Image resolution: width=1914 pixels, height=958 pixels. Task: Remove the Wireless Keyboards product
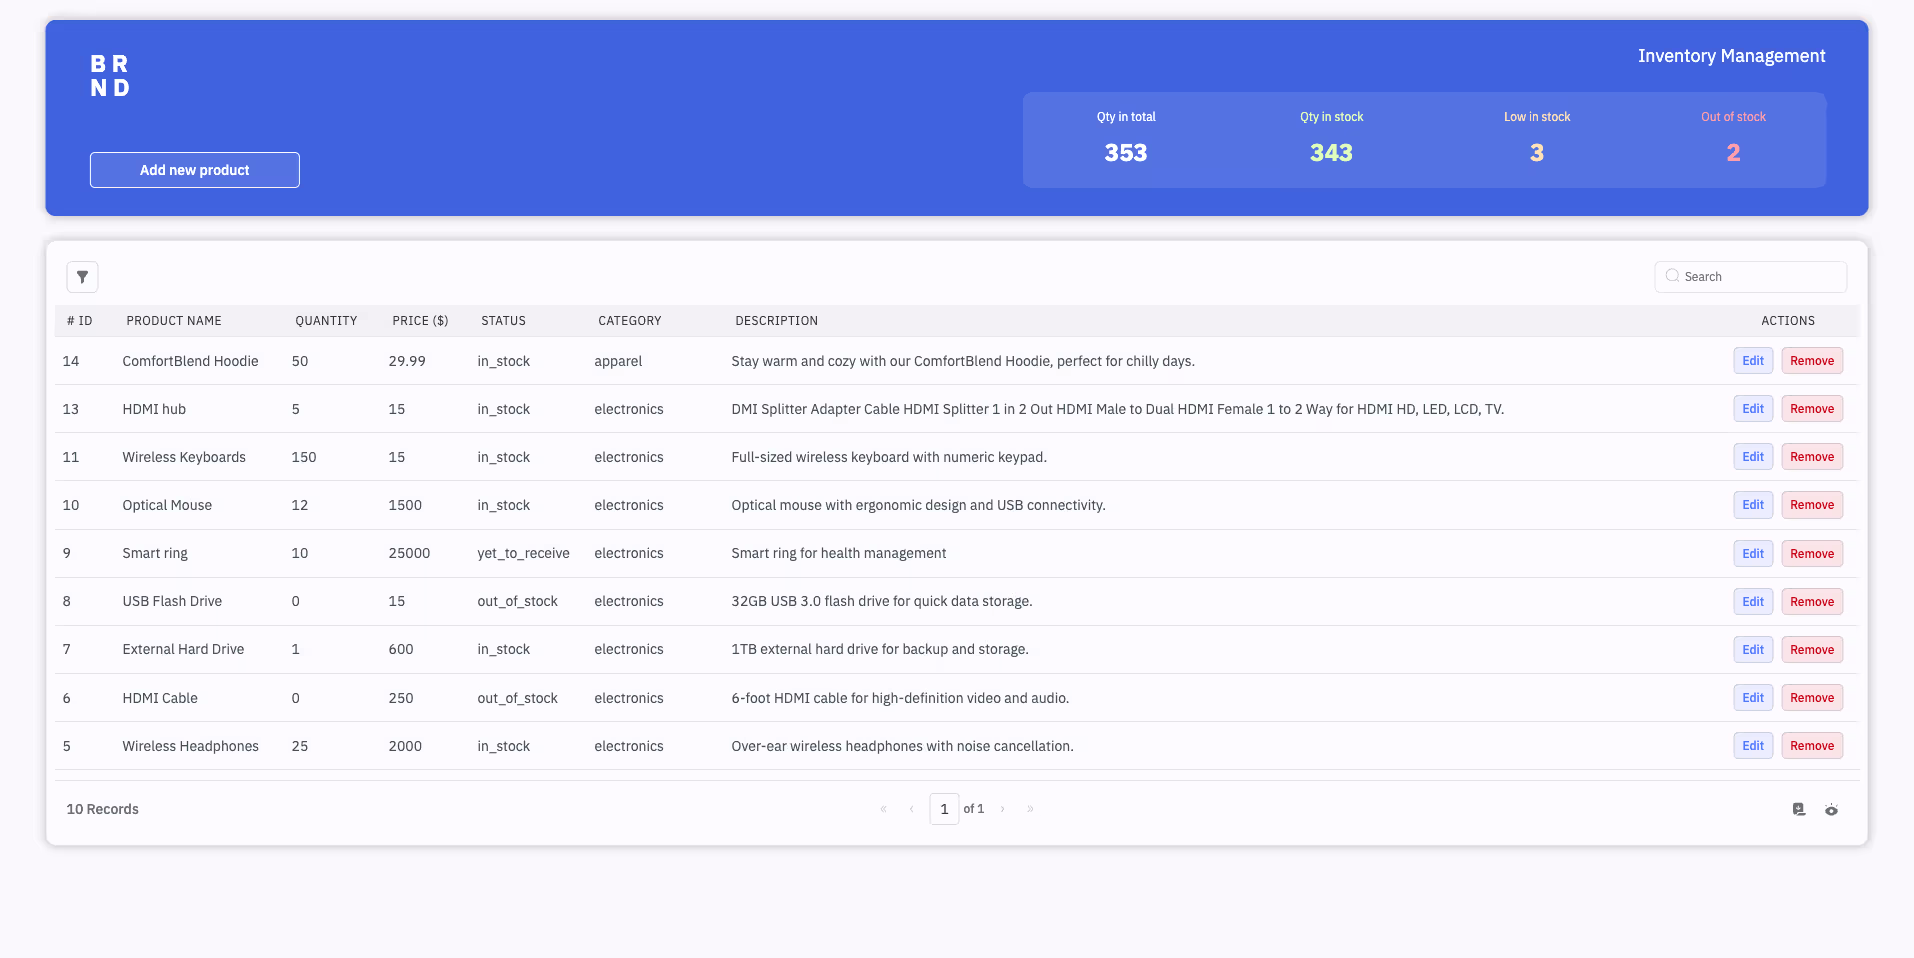[x=1812, y=457]
